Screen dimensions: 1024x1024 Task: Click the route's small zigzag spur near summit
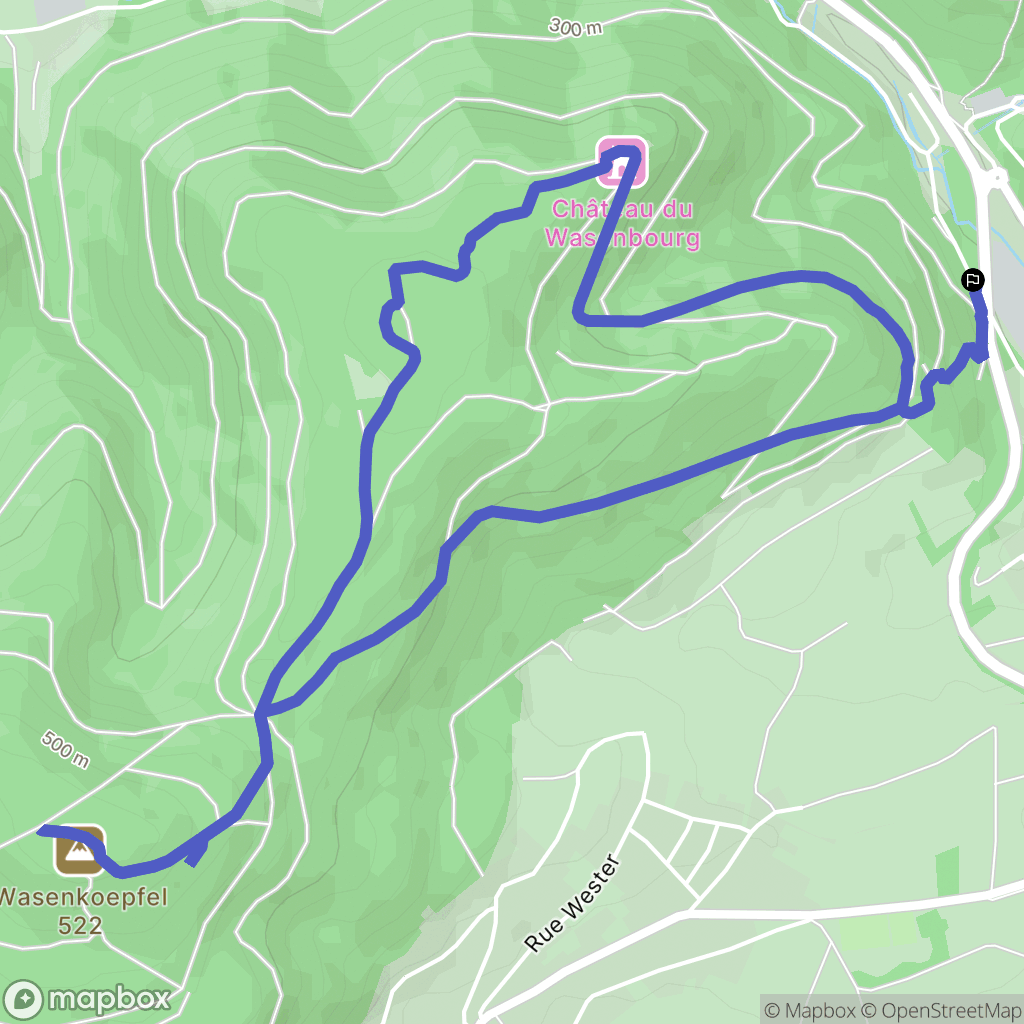point(197,852)
